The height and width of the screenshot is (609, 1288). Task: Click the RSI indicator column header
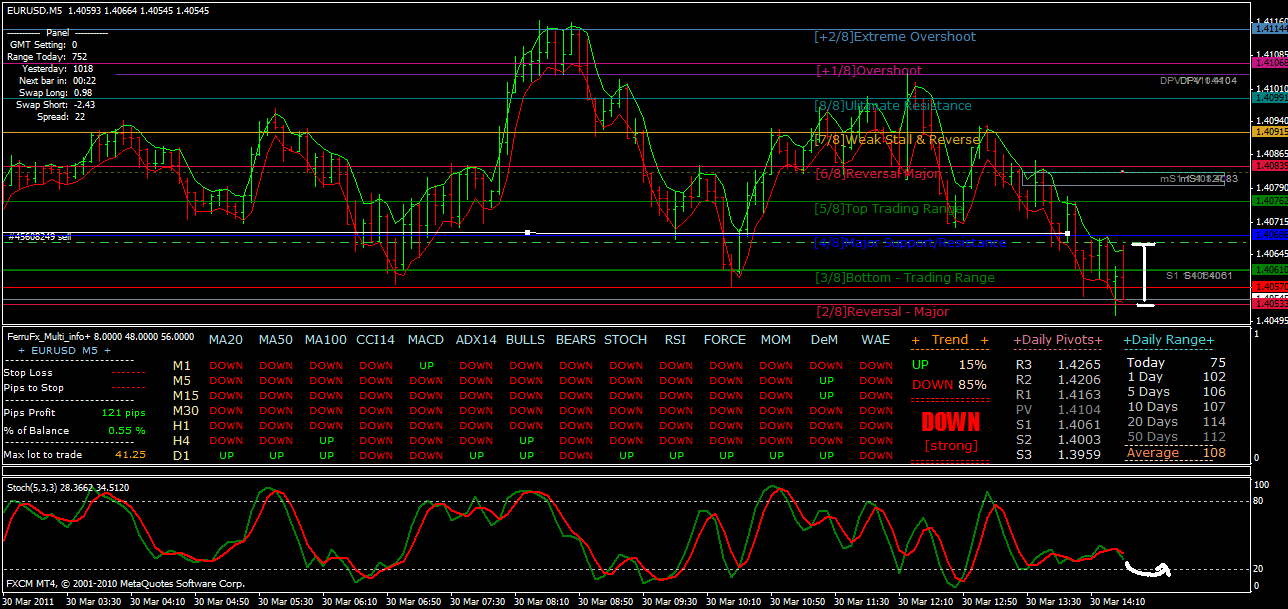[675, 340]
